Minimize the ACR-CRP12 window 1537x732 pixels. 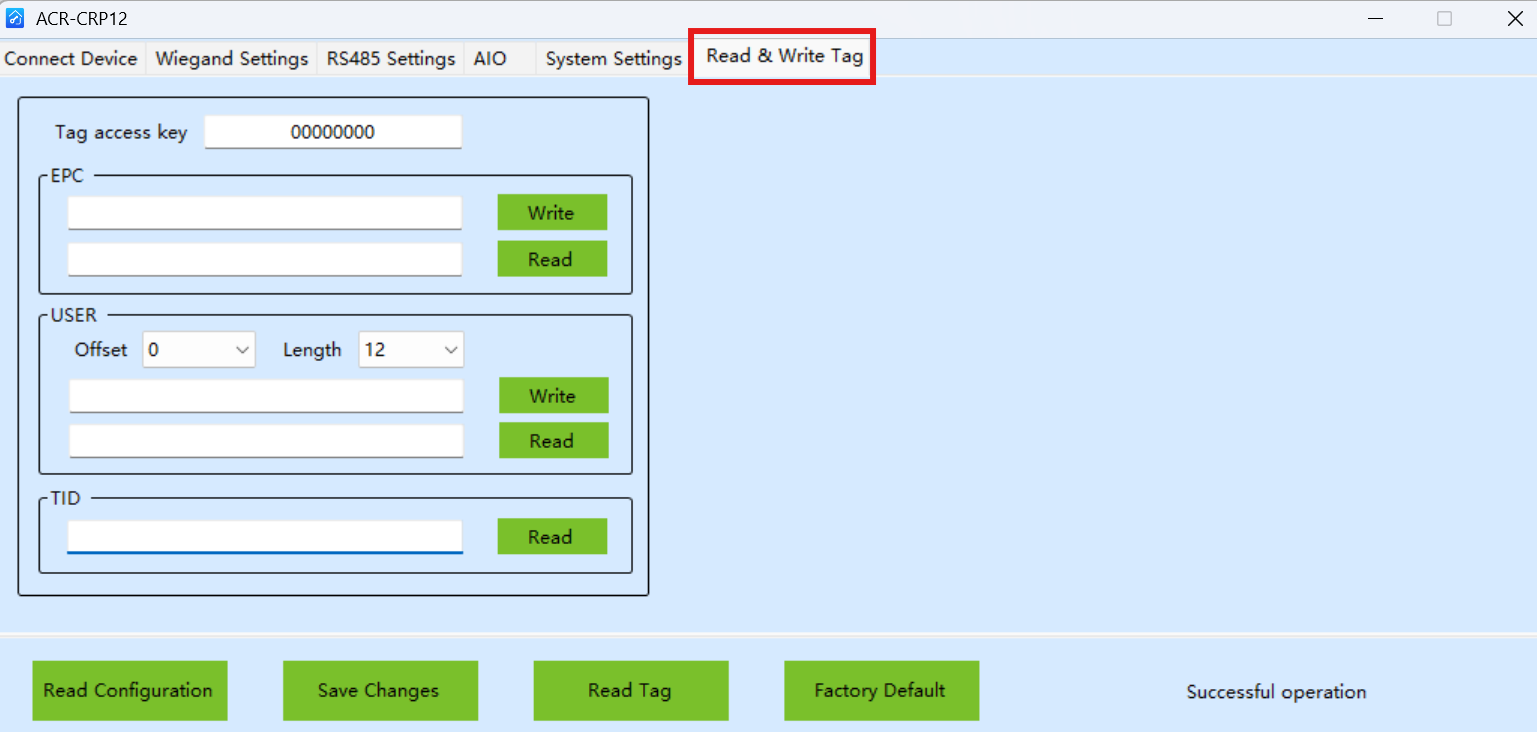point(1375,18)
